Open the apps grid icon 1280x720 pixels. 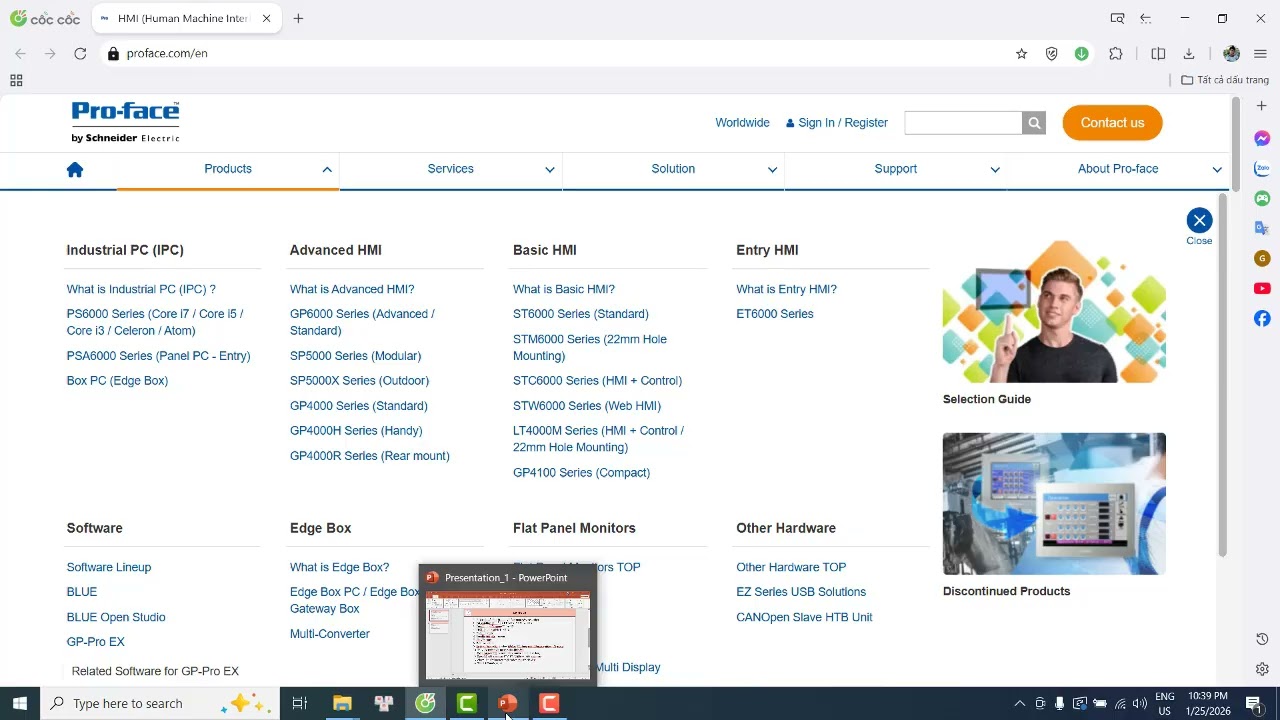(16, 80)
